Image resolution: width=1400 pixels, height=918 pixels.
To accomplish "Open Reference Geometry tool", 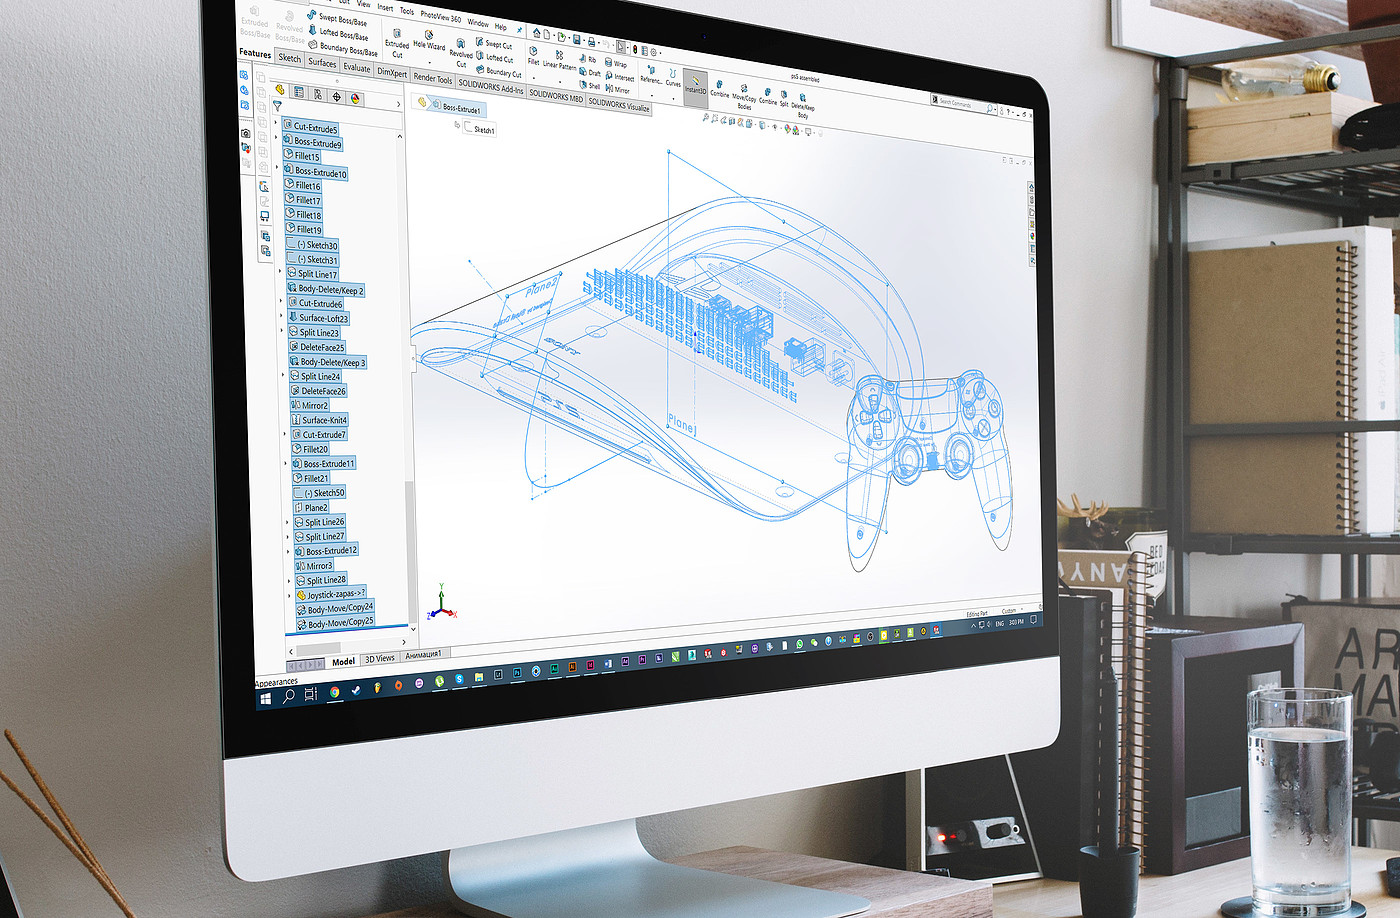I will [650, 75].
